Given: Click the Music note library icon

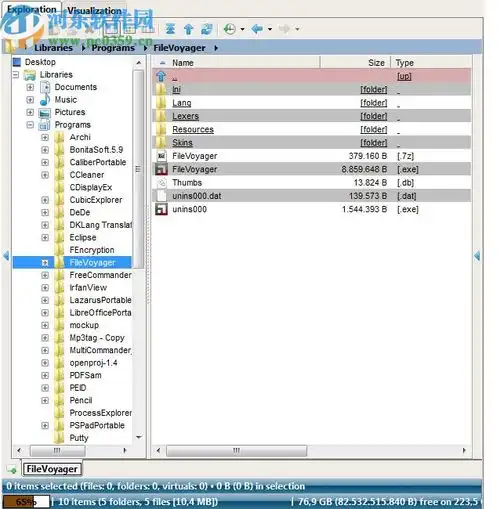Looking at the screenshot, I should 45,100.
